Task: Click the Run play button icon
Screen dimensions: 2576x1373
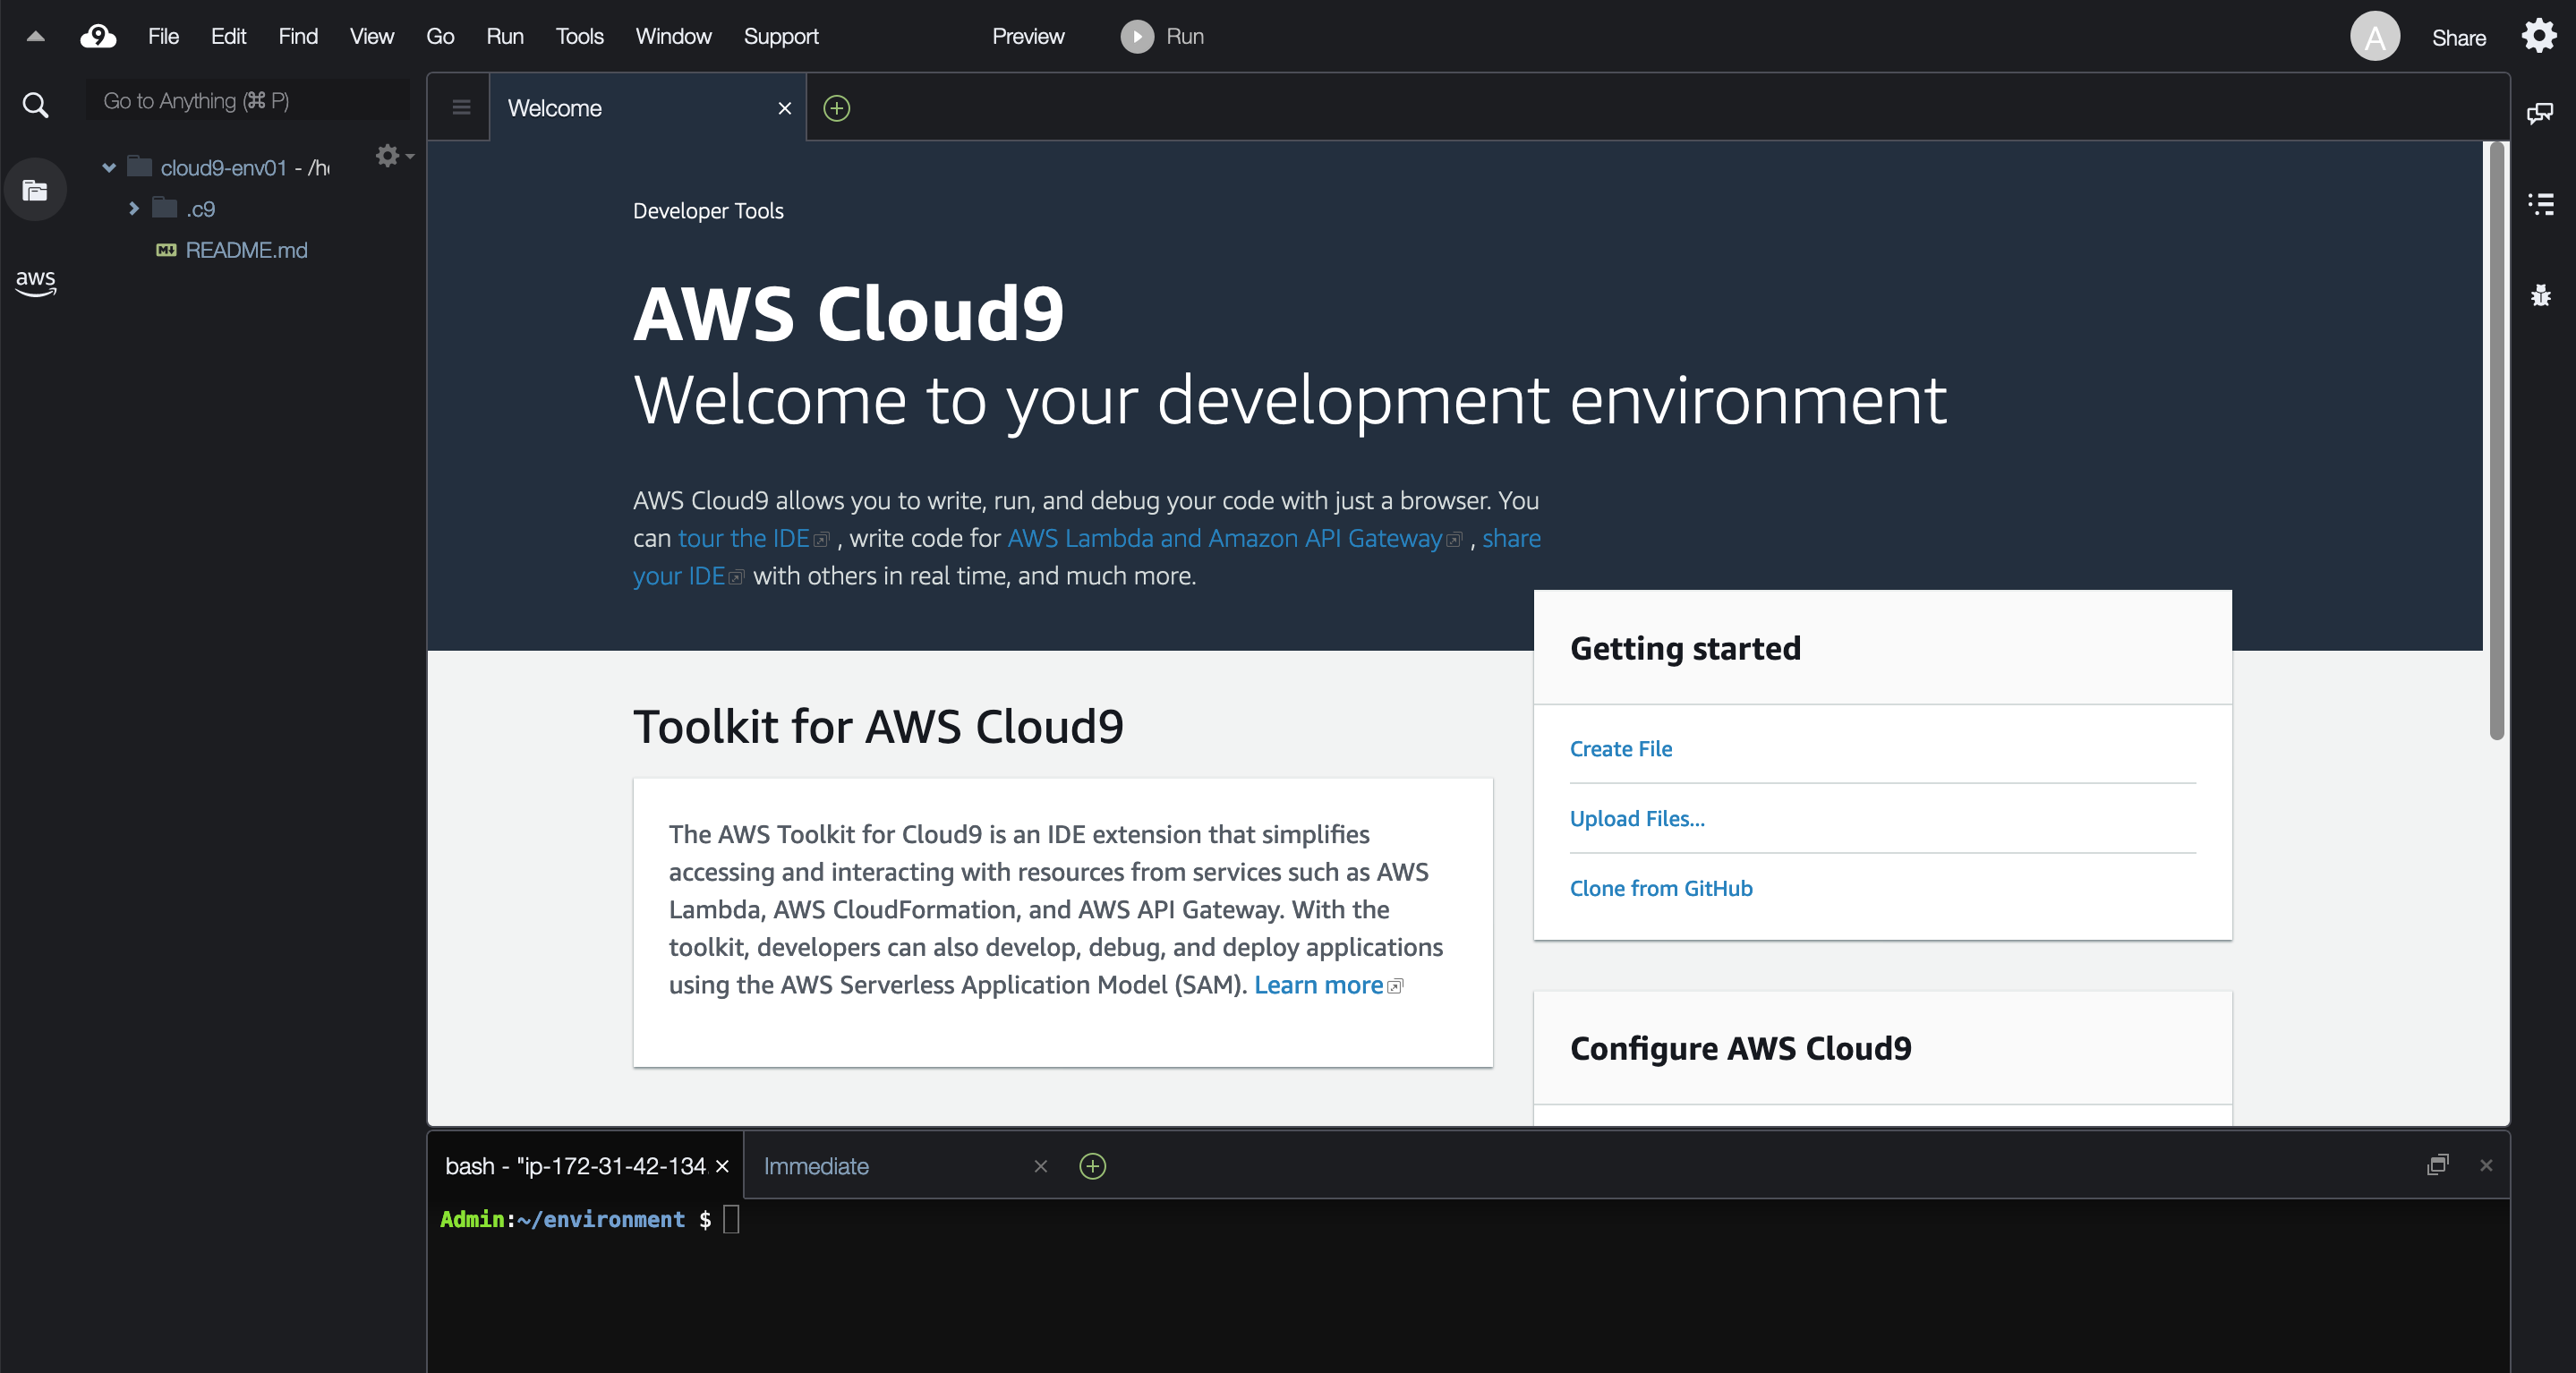Action: 1137,37
